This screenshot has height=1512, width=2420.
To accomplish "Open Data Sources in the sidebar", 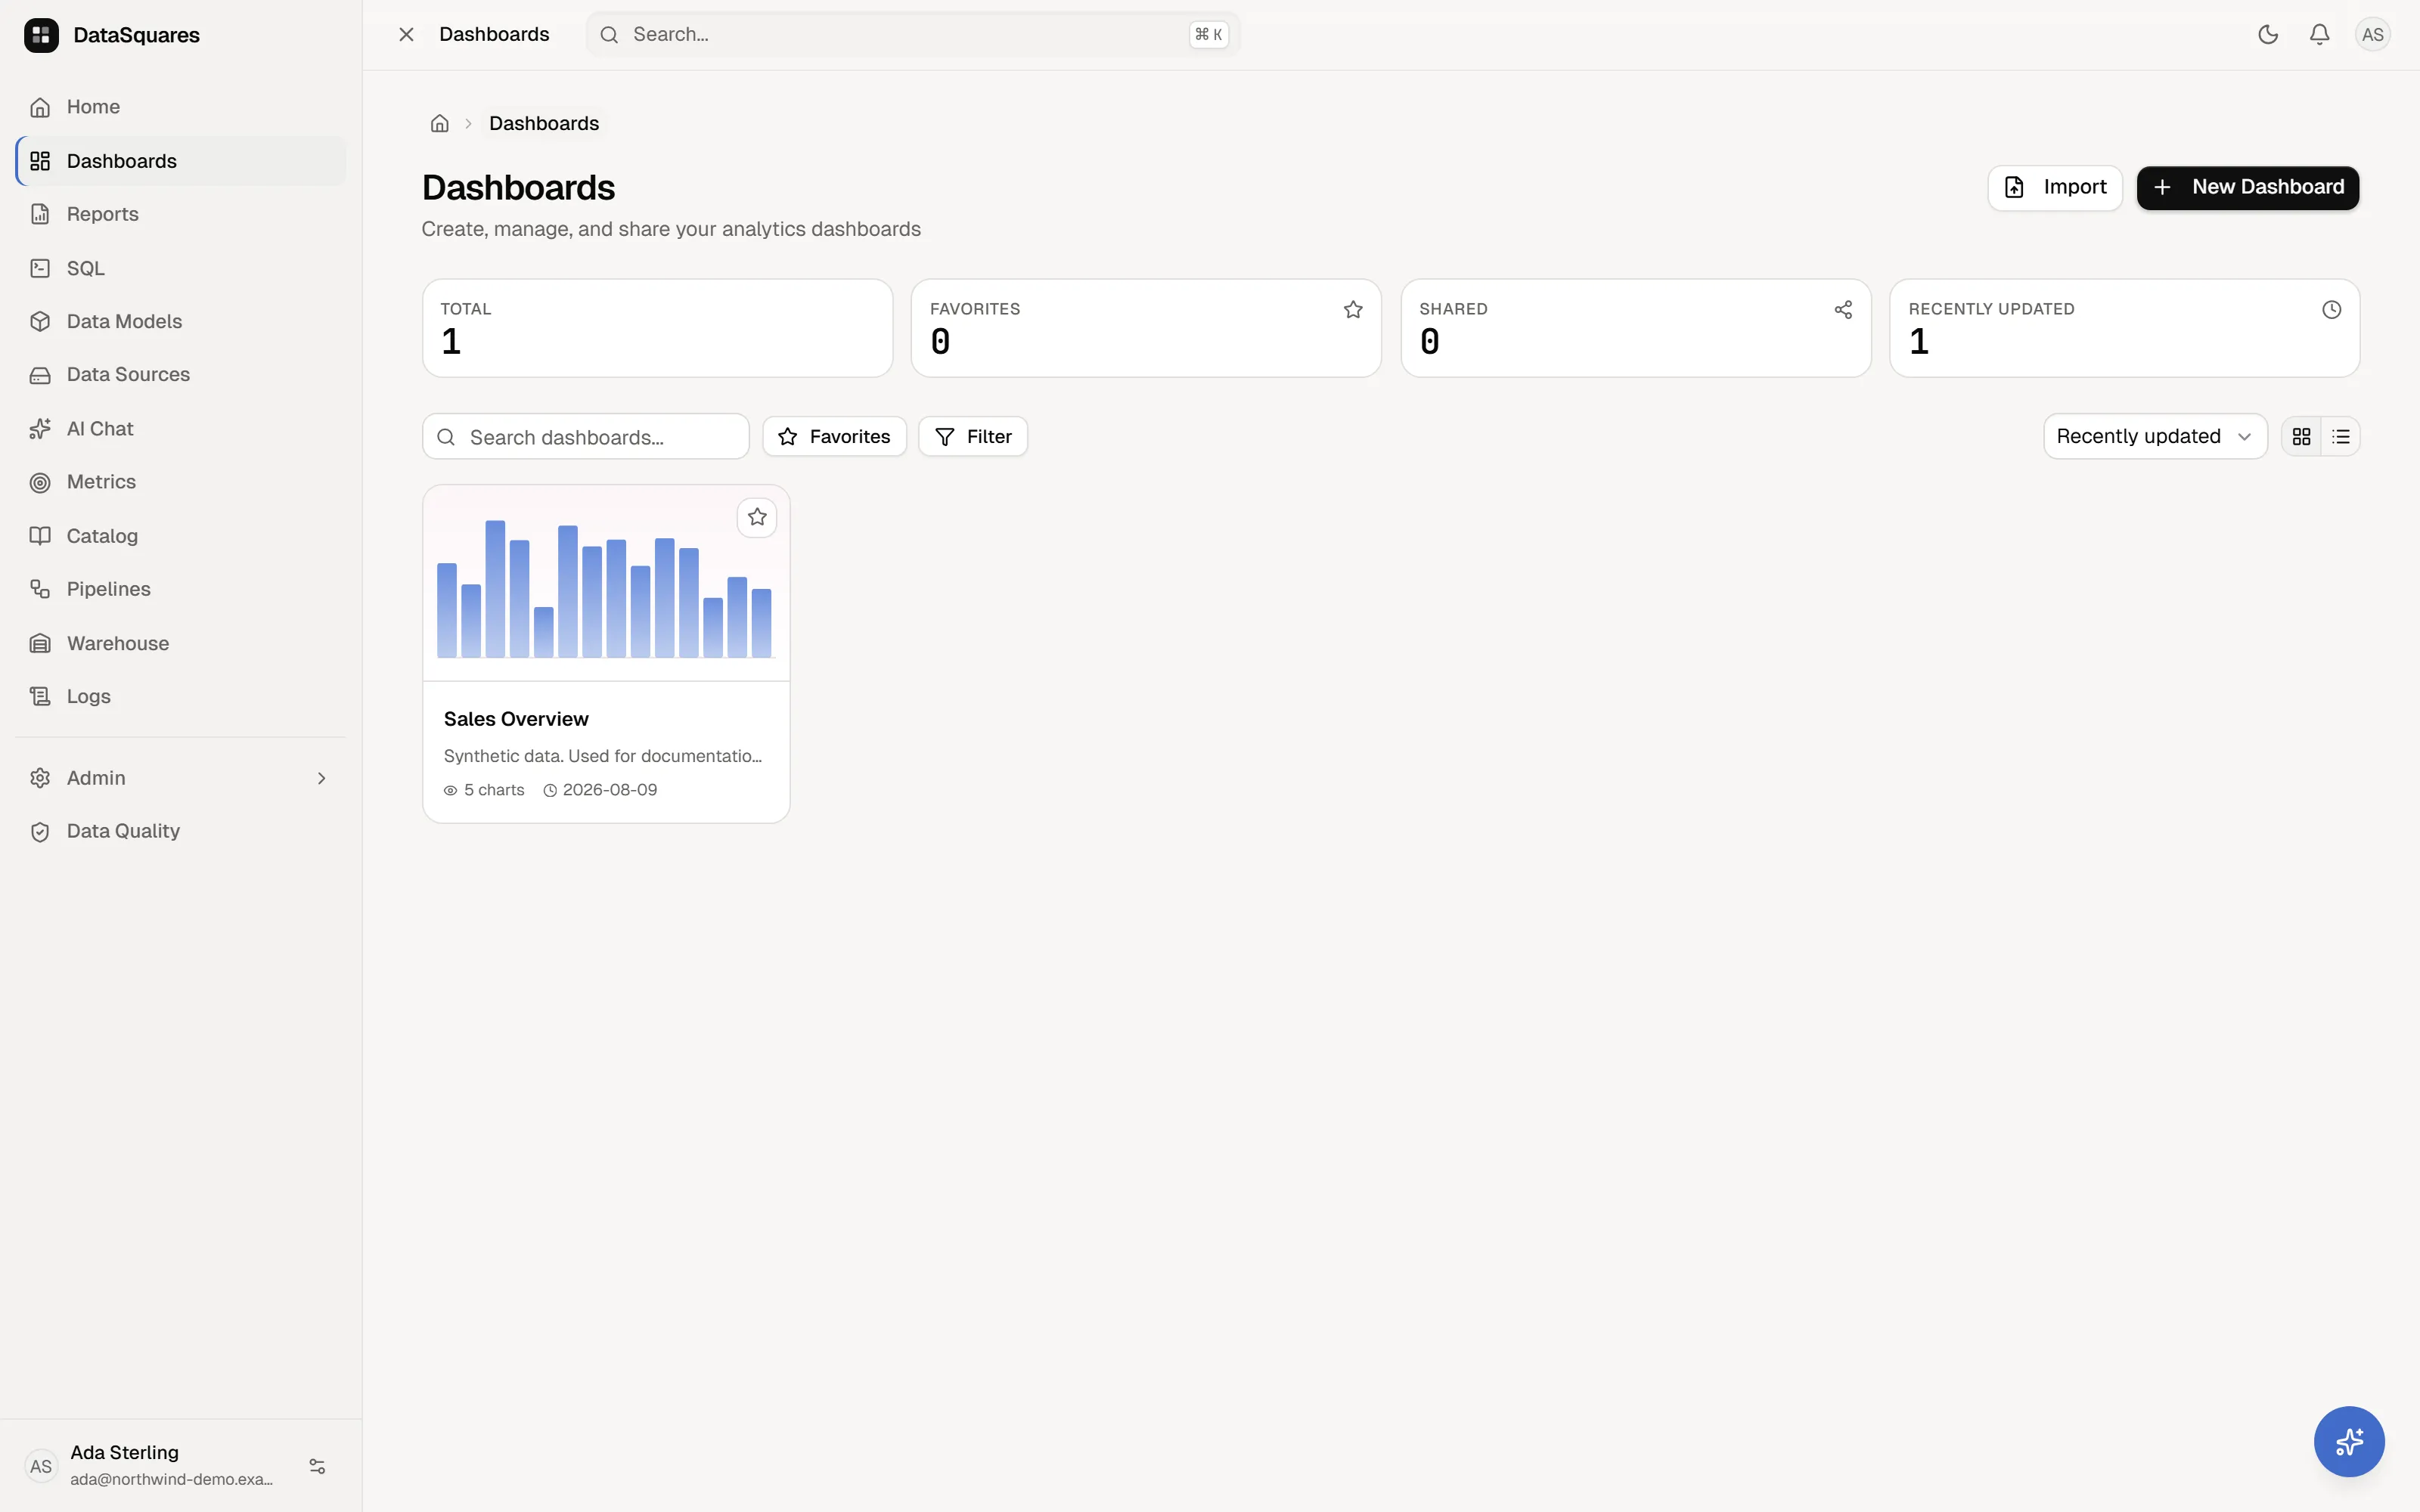I will click(x=180, y=375).
